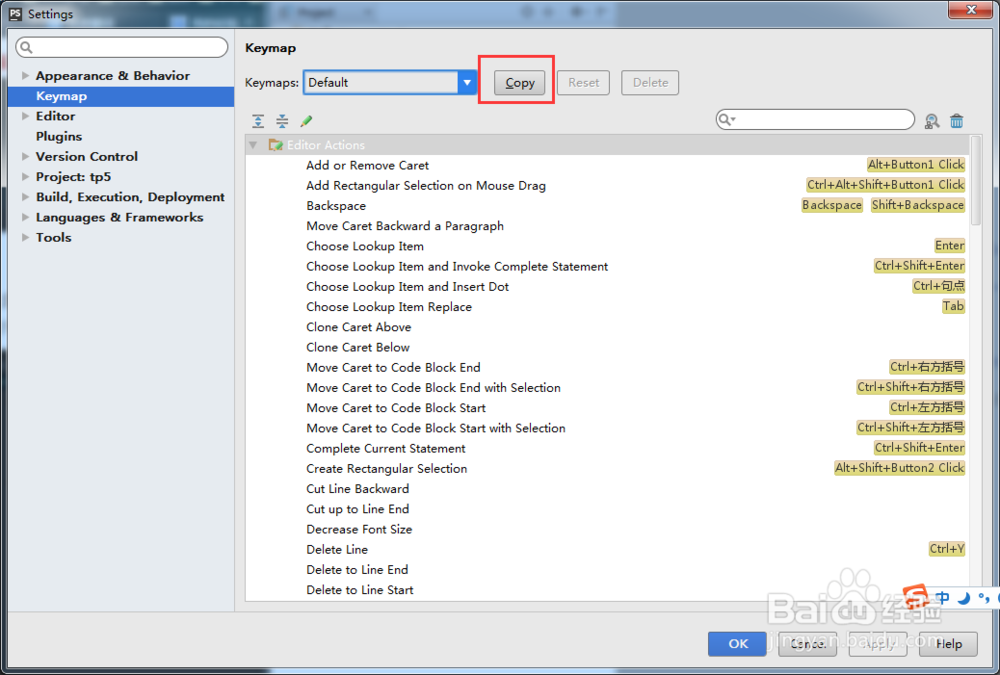The width and height of the screenshot is (1000, 675).
Task: Select 'Clone Caret Above' action
Action: coord(358,327)
